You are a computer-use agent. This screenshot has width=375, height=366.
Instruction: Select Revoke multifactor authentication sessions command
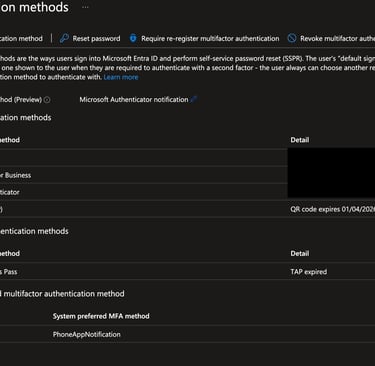337,38
